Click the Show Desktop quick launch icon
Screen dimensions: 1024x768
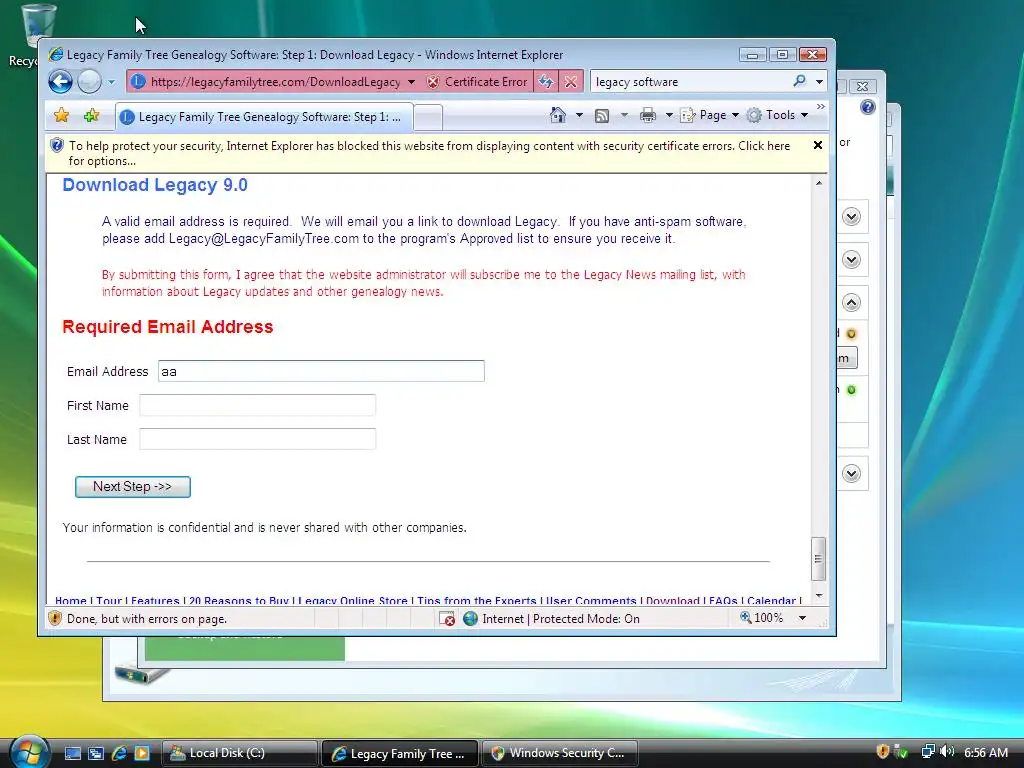pyautogui.click(x=72, y=753)
